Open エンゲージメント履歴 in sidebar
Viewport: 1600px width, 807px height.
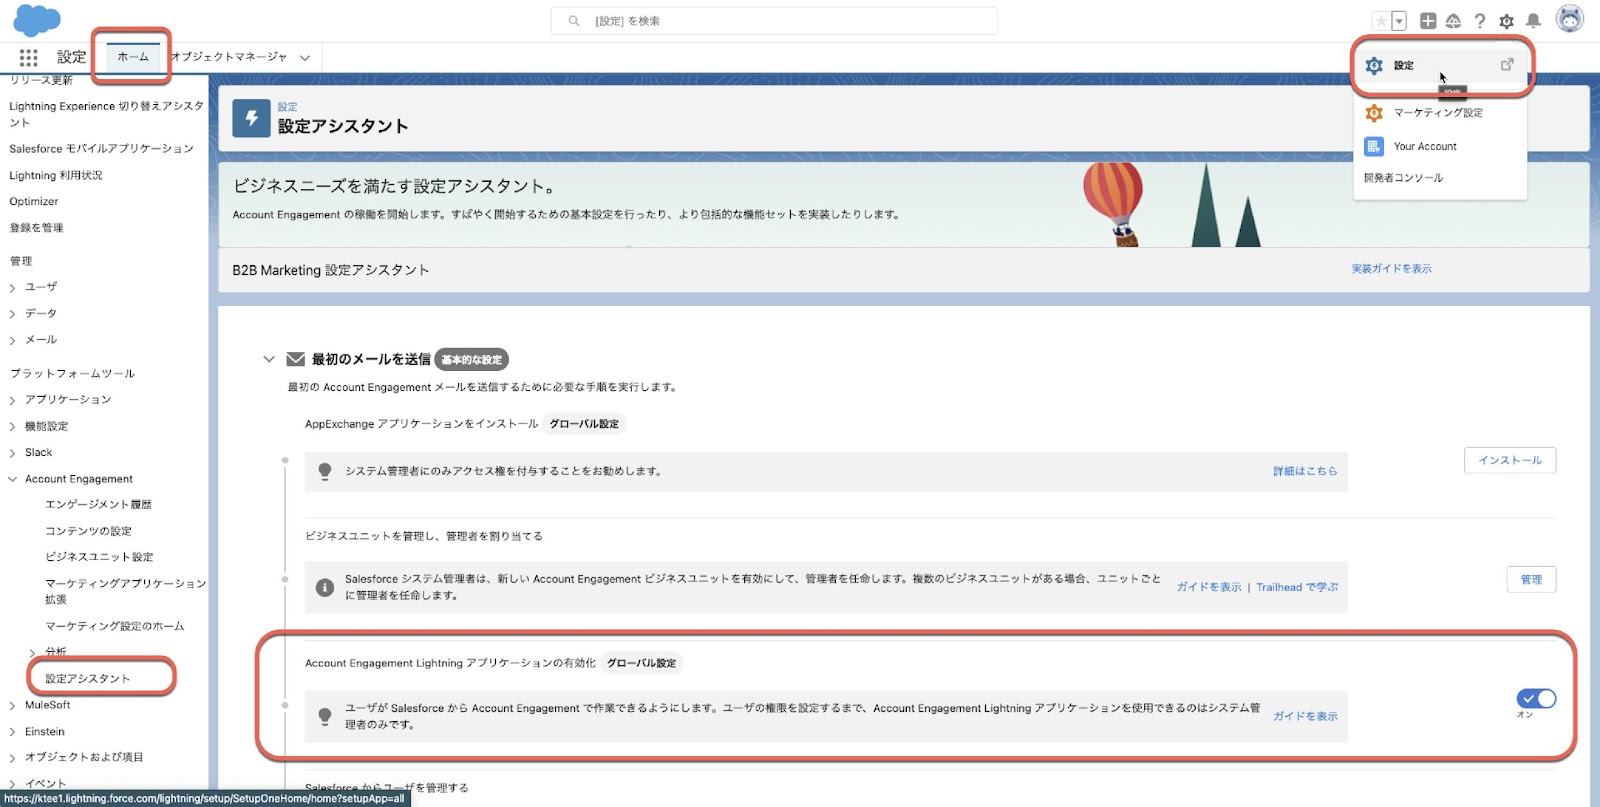(98, 505)
